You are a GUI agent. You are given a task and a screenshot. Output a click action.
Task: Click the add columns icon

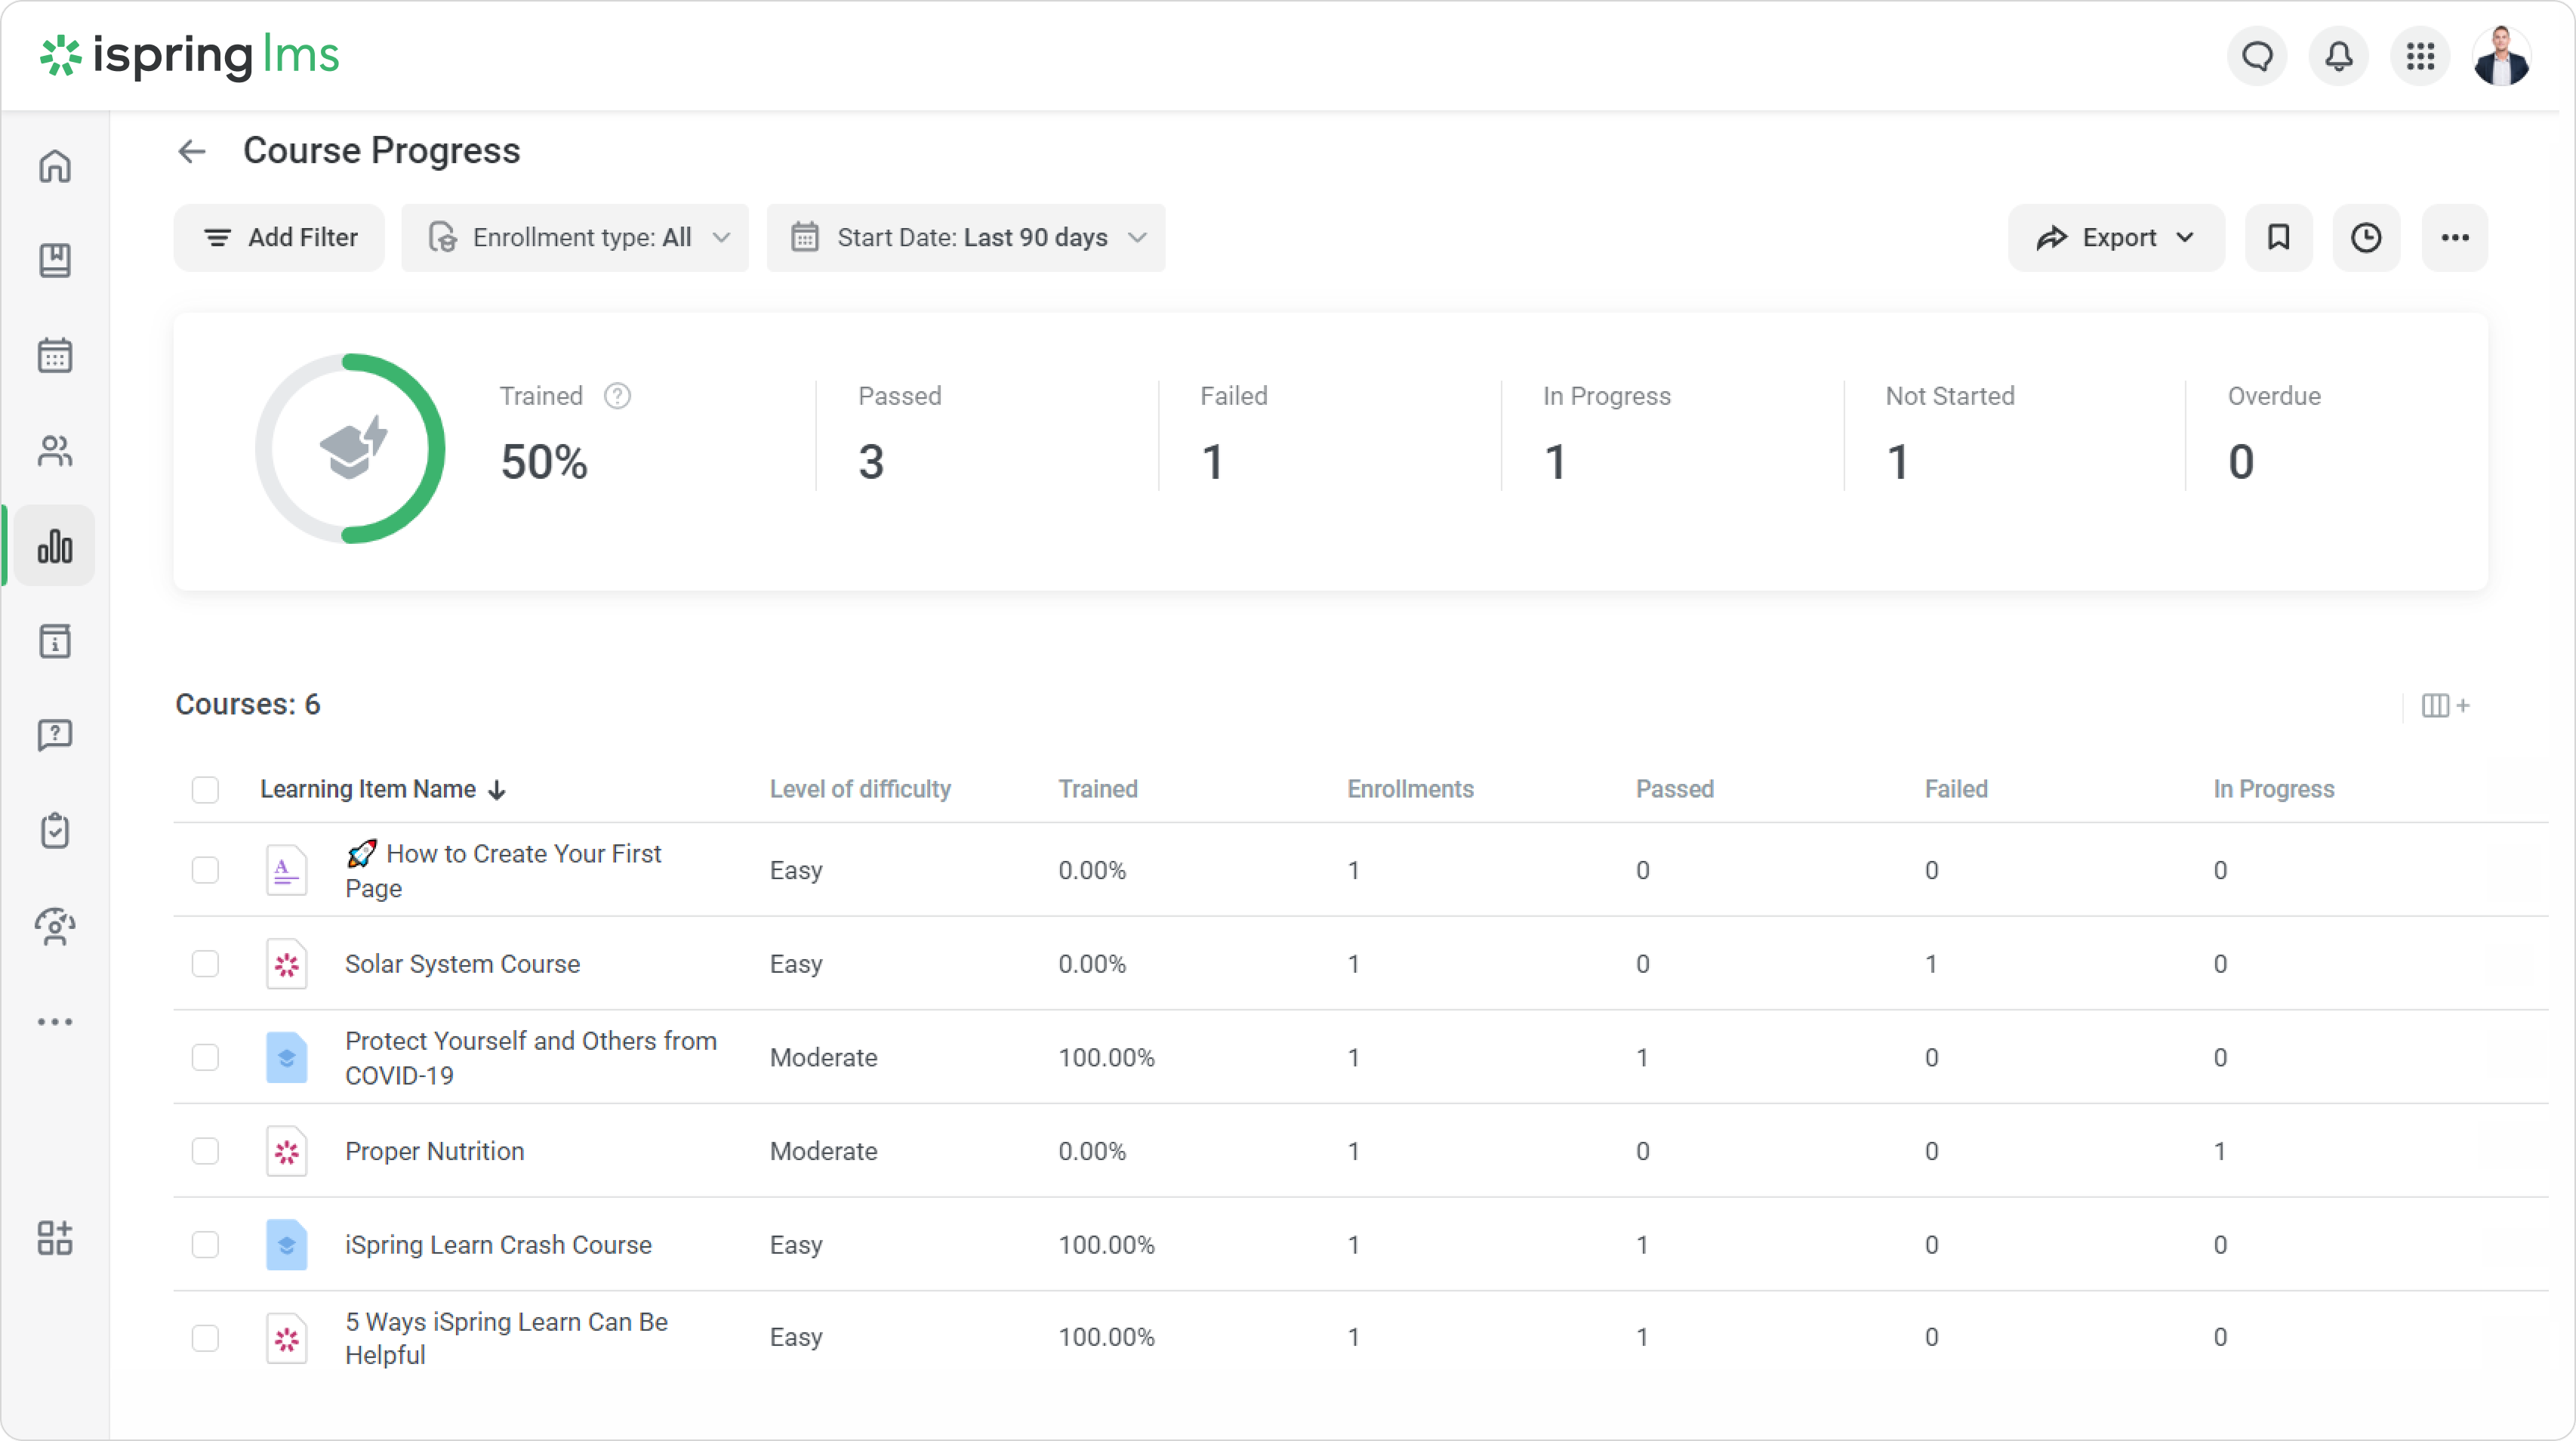(x=2444, y=706)
